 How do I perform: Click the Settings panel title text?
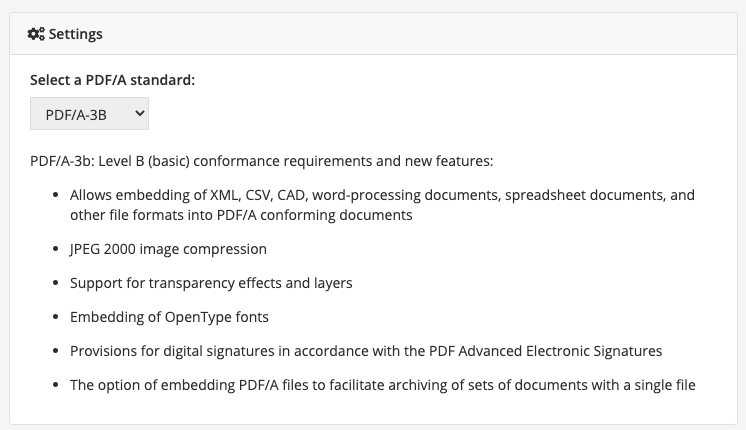76,34
